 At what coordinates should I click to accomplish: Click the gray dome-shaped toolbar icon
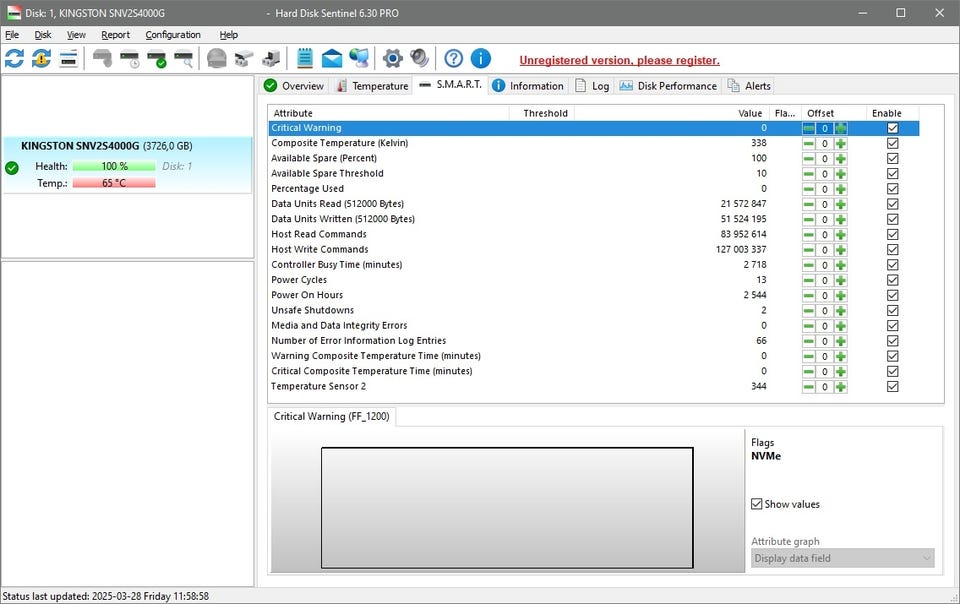[x=217, y=59]
